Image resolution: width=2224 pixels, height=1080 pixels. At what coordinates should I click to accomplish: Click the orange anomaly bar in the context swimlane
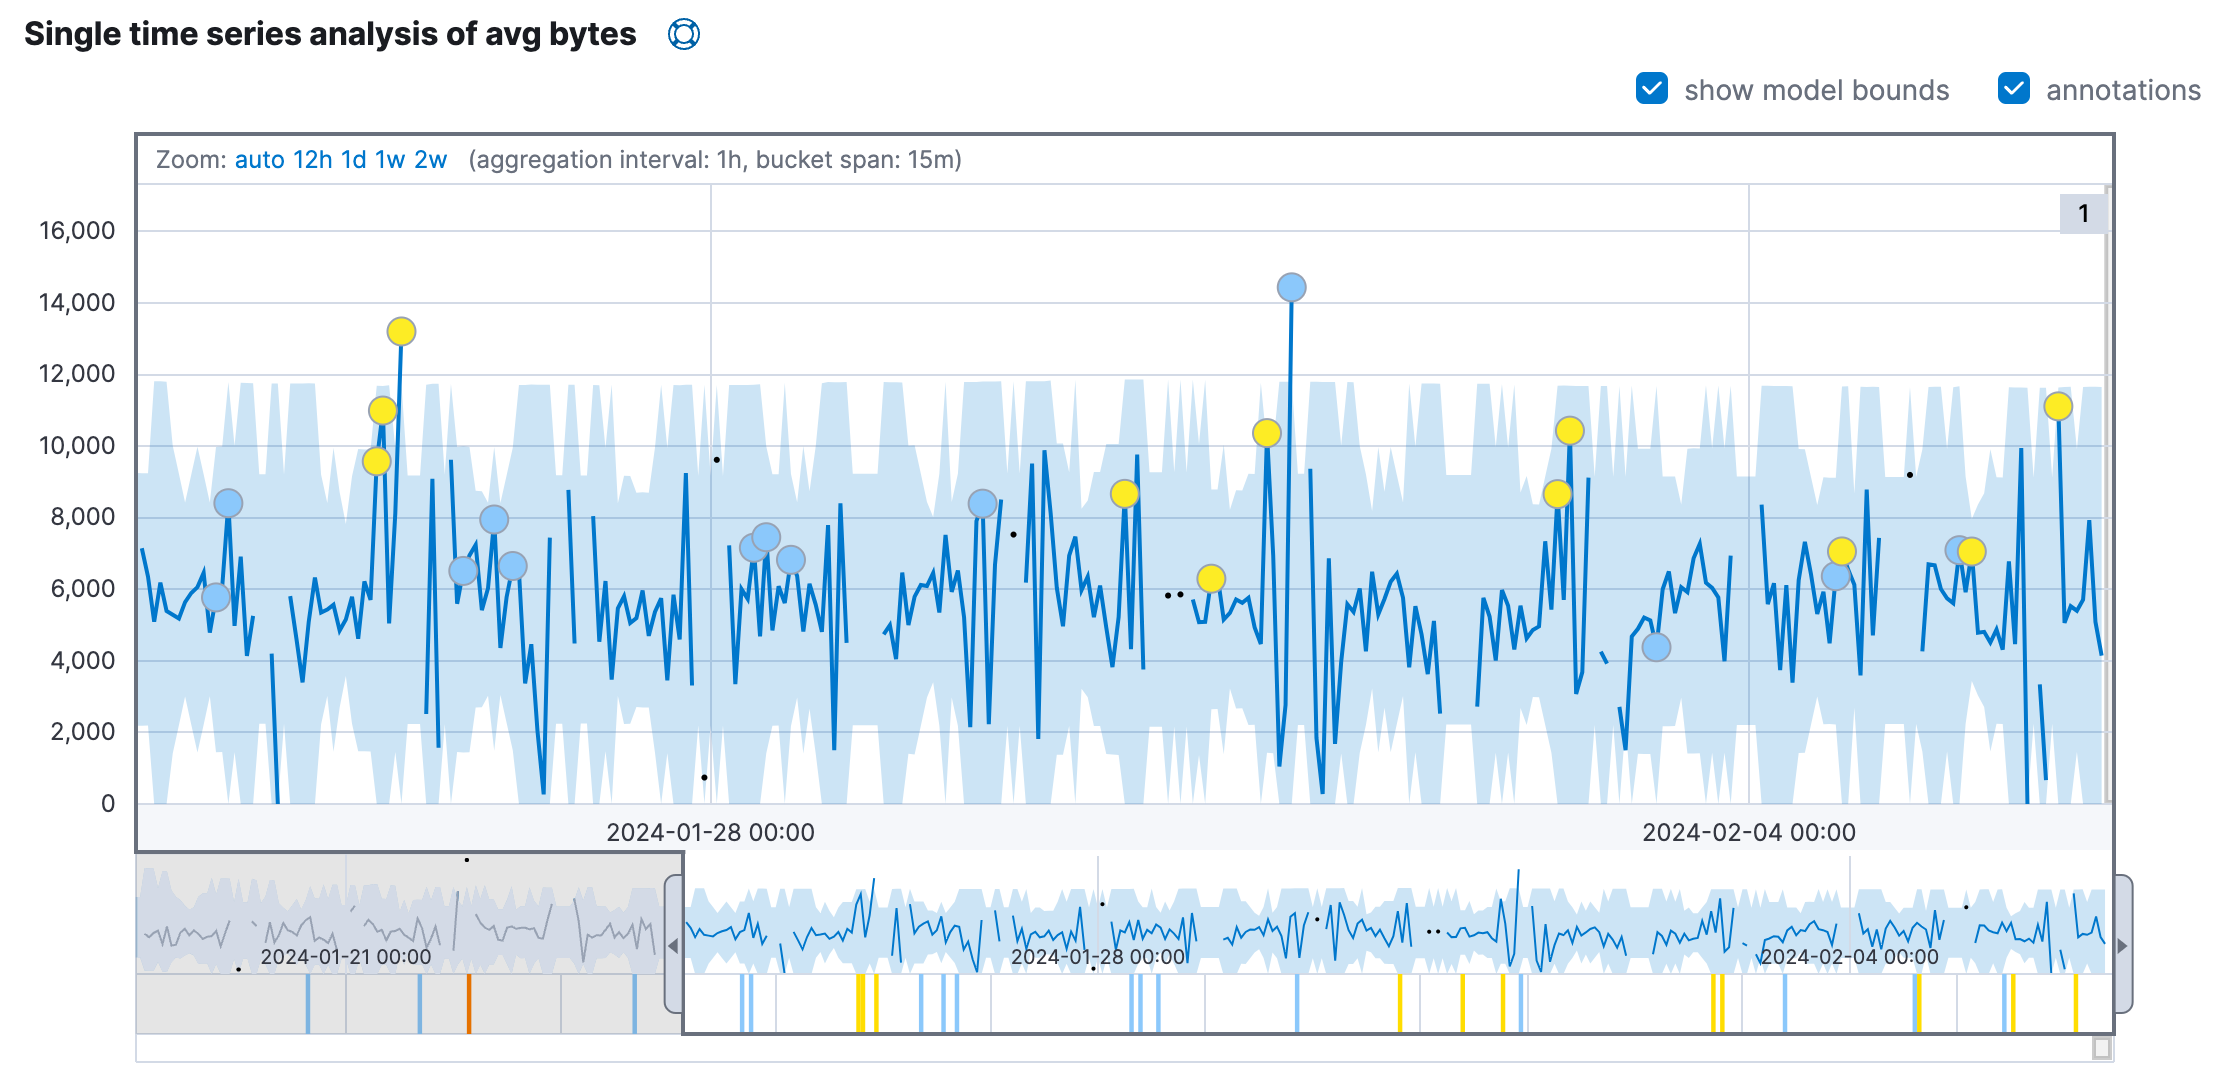click(468, 1004)
